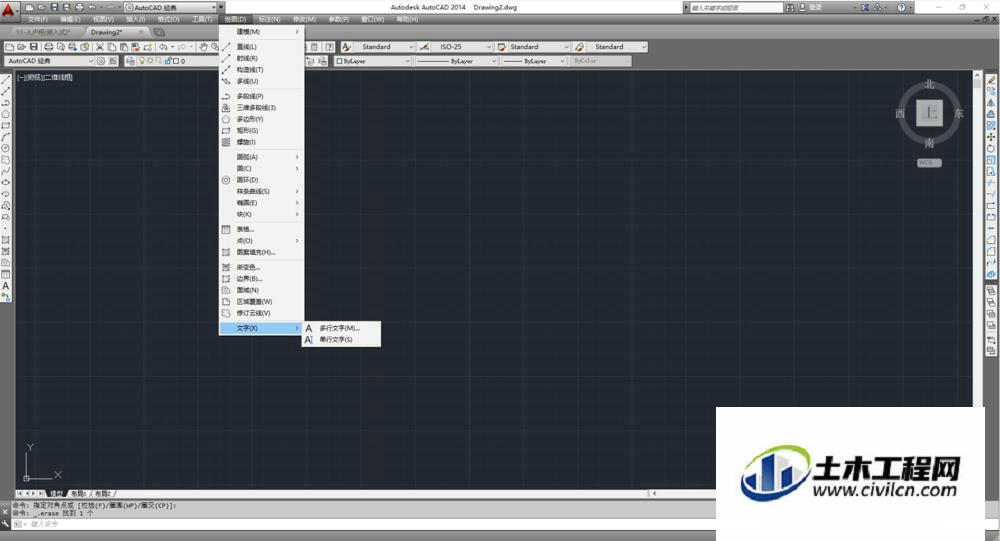The width and height of the screenshot is (1000, 541).
Task: Open the ByLayer color dropdown
Action: (x=373, y=61)
